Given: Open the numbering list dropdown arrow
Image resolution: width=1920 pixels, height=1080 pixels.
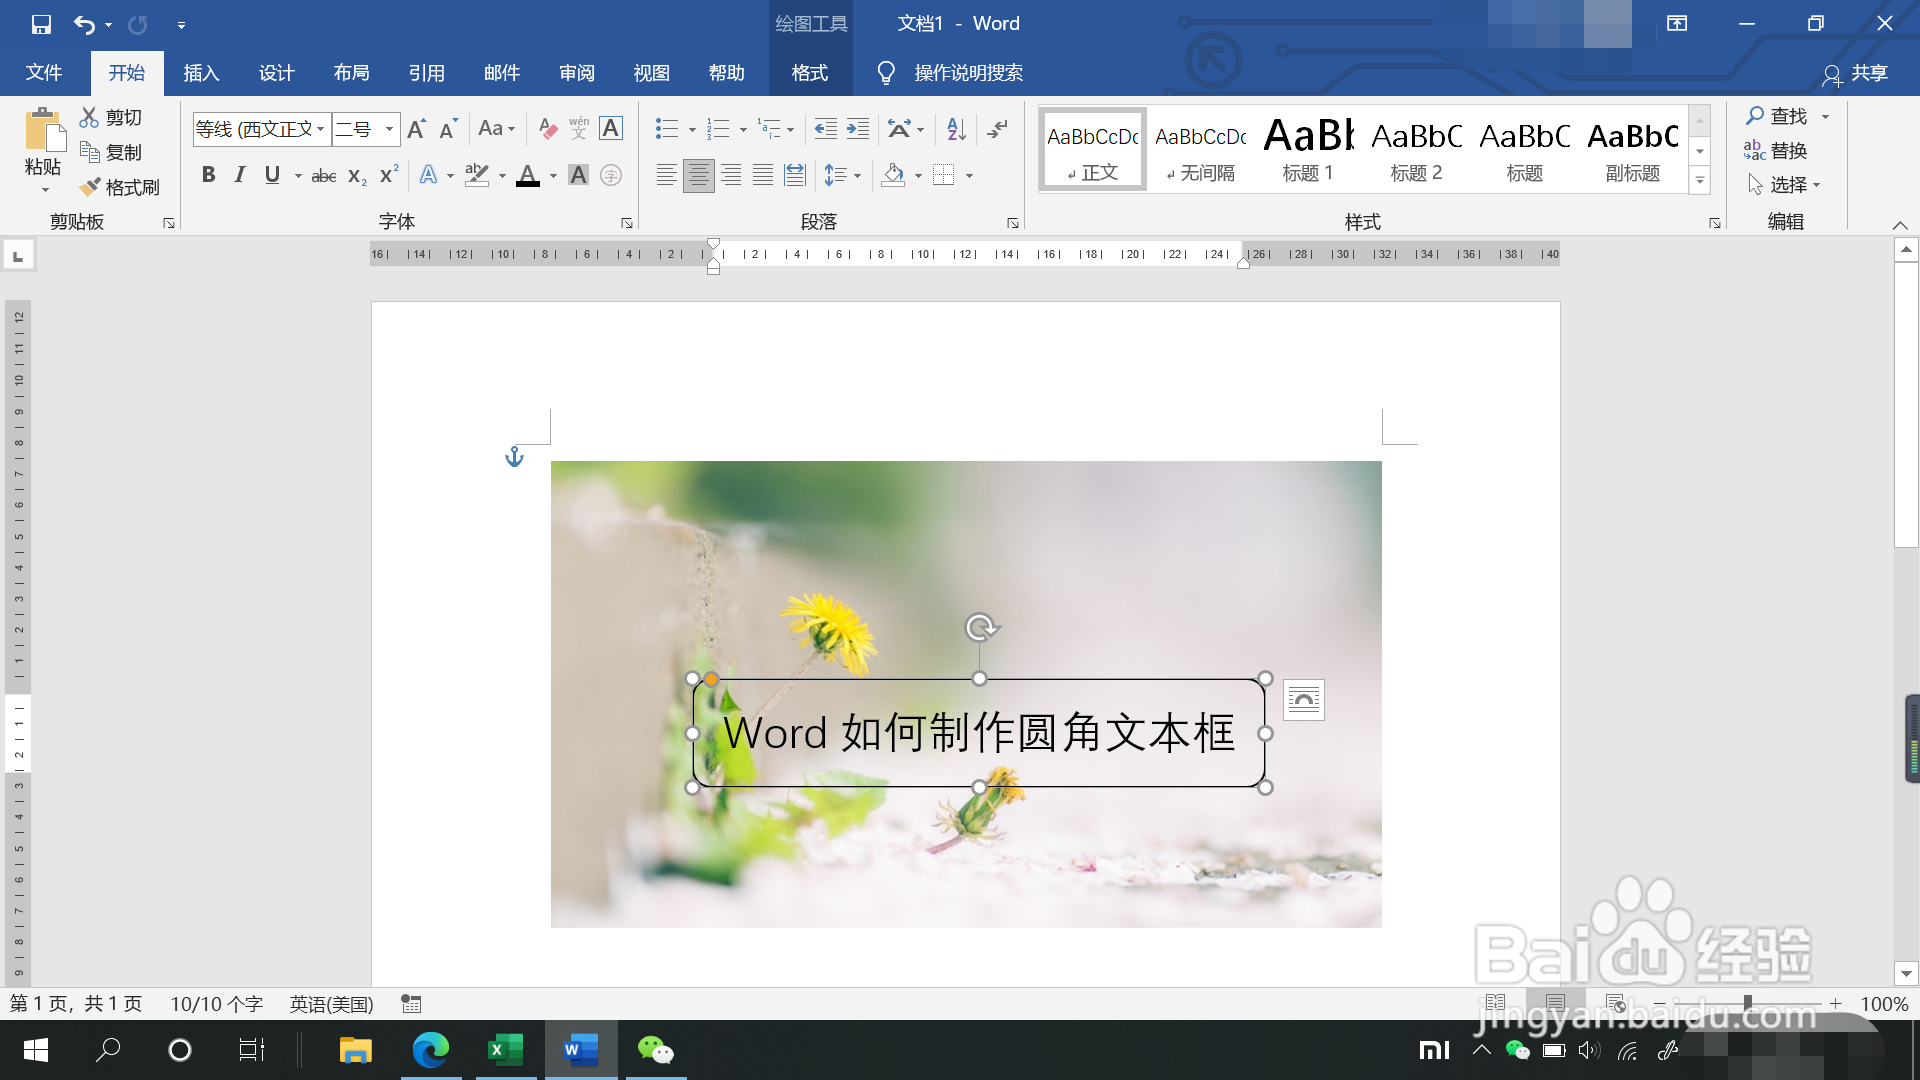Looking at the screenshot, I should point(743,129).
